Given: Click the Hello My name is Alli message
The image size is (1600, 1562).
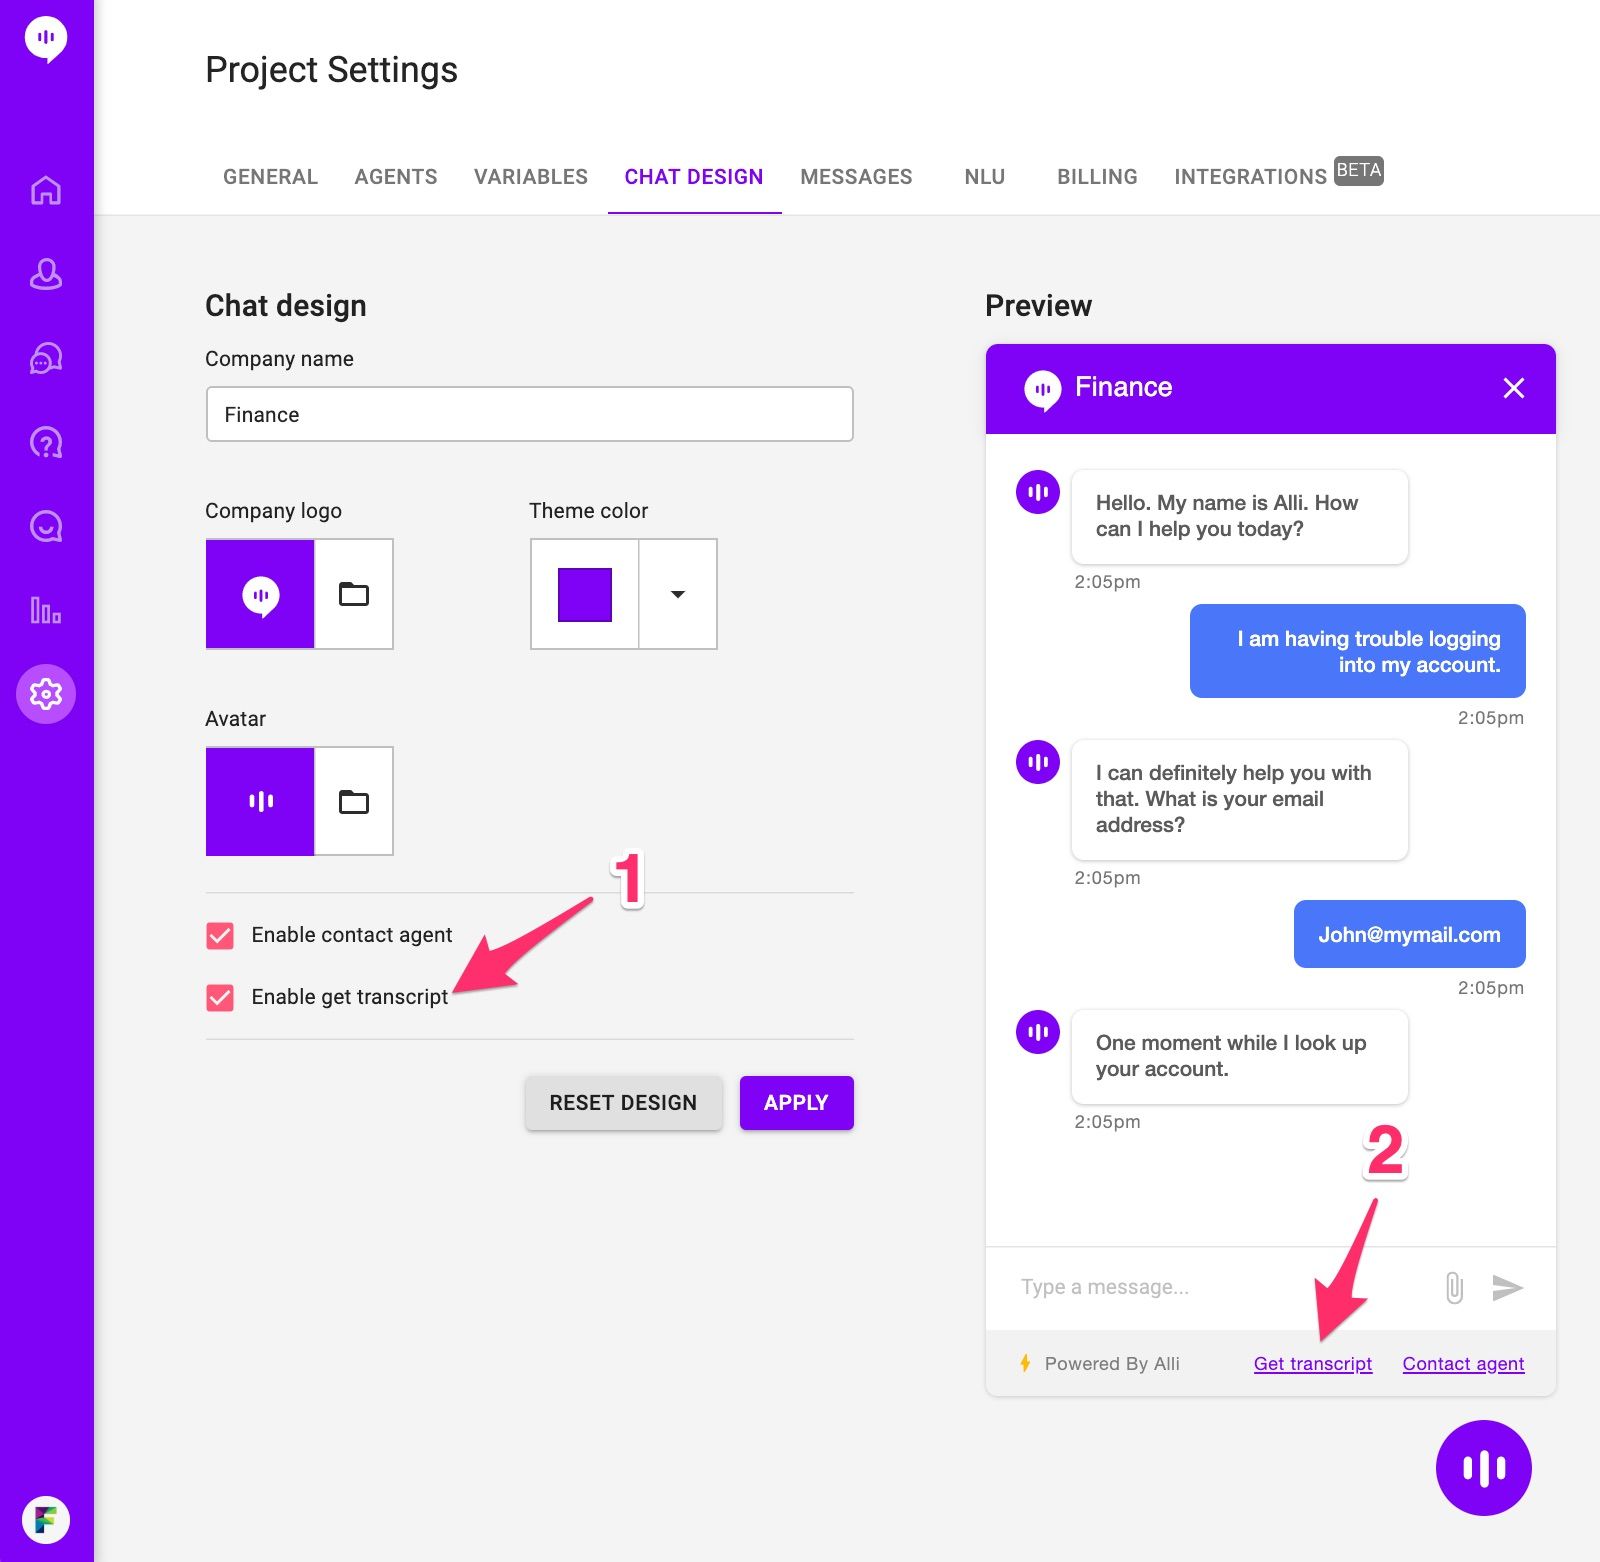Looking at the screenshot, I should tap(1239, 517).
